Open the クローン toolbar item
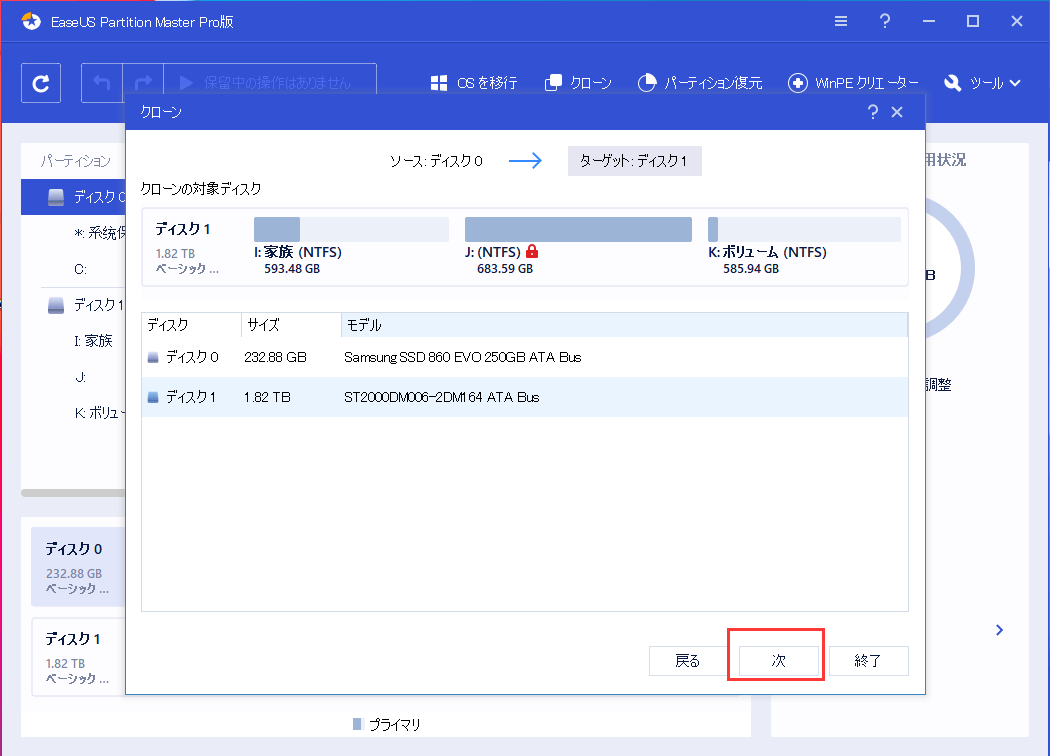 pyautogui.click(x=578, y=83)
